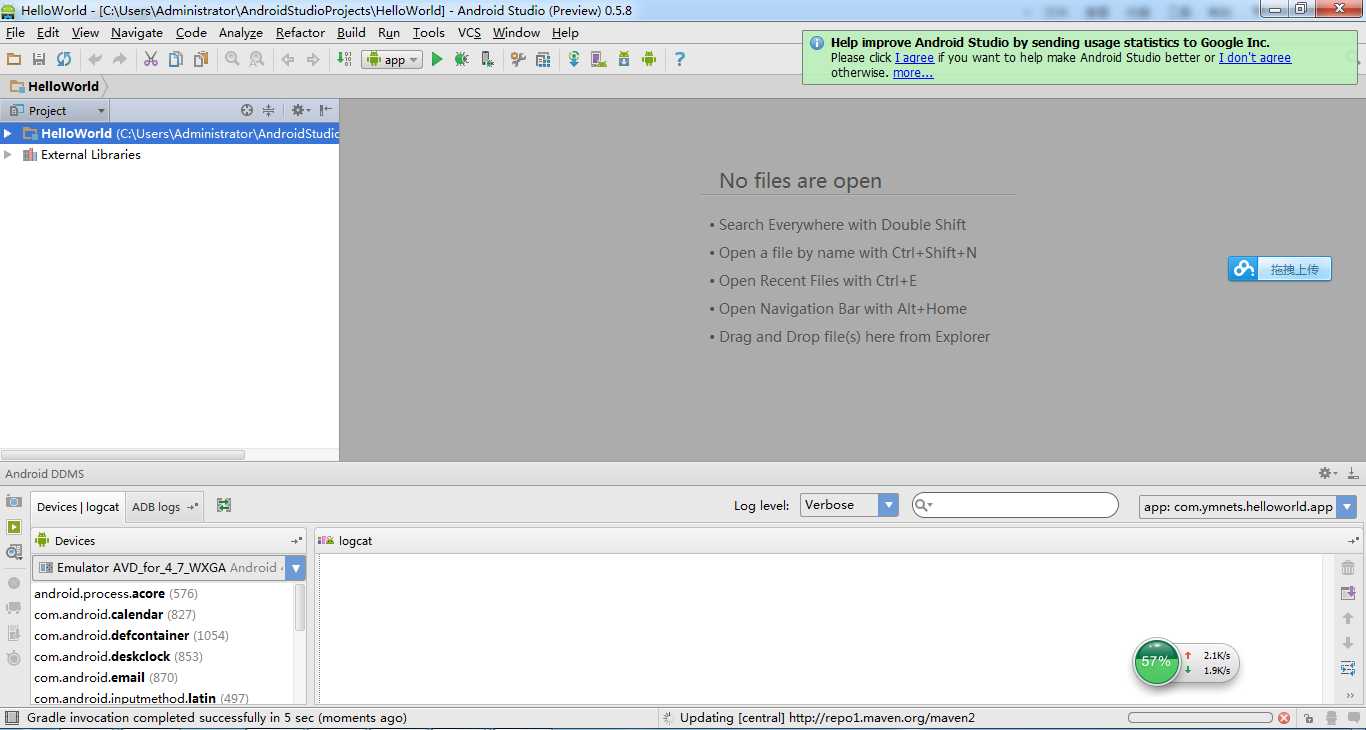Screen dimensions: 1366x730
Task: Click the Open folder toolbar icon
Action: coord(14,60)
